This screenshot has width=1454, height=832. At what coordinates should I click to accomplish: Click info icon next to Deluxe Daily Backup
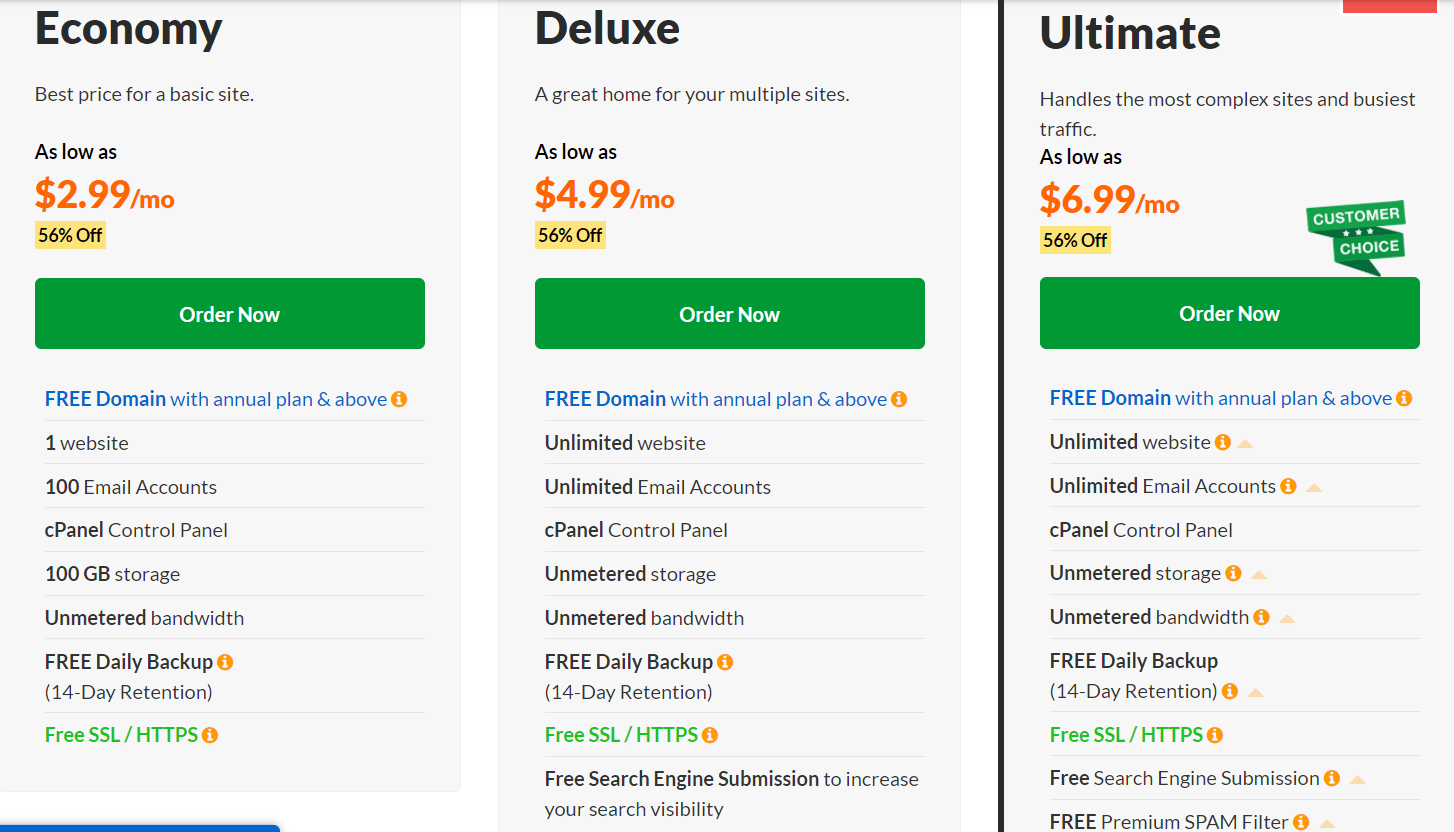(725, 662)
